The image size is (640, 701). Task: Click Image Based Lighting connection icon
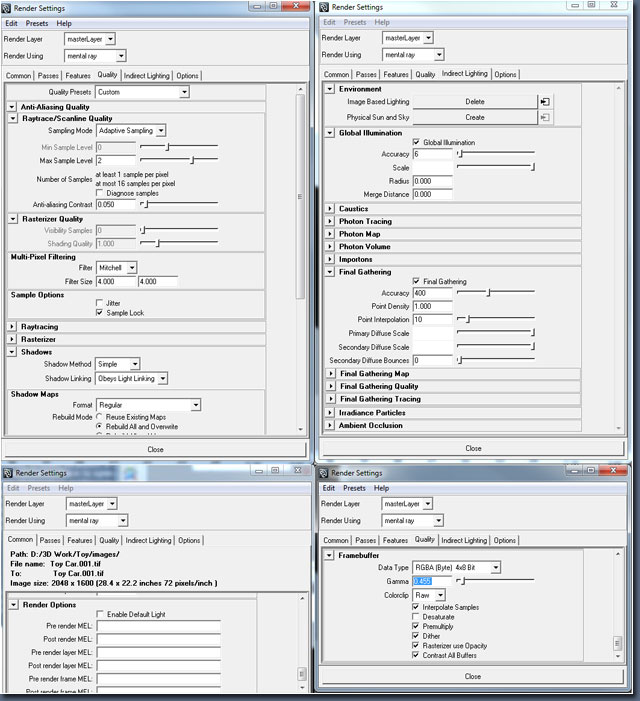tap(545, 102)
